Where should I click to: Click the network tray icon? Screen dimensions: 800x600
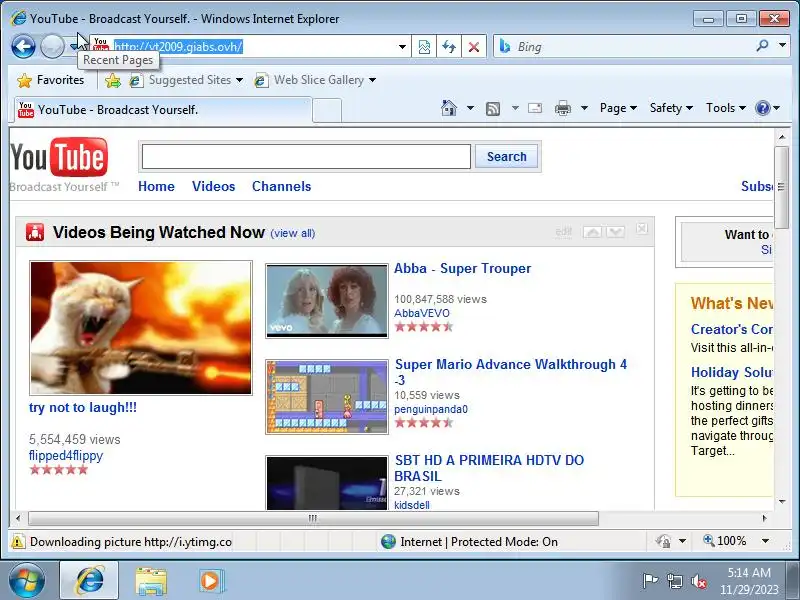click(674, 581)
